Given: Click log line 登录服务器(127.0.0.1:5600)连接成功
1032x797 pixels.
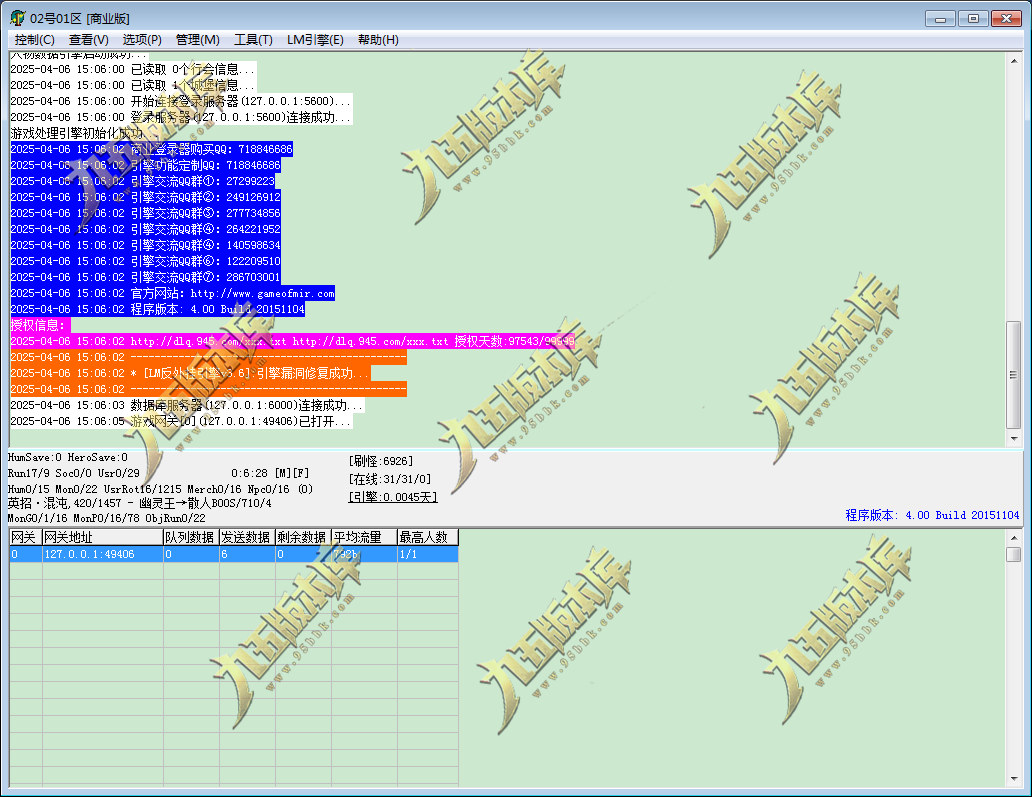Looking at the screenshot, I should tap(182, 117).
